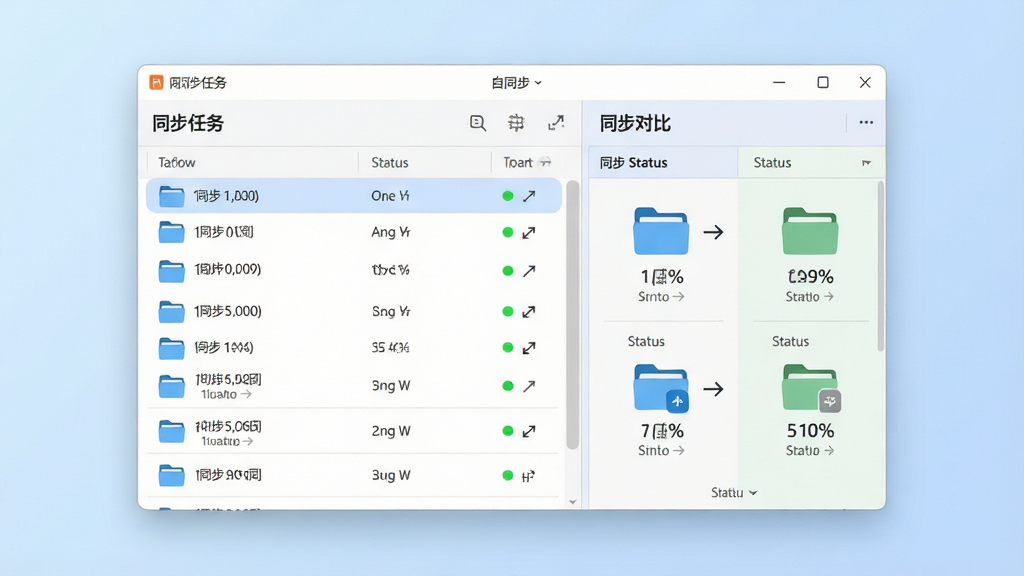This screenshot has height=576, width=1024.
Task: Click the expand icon in the Ang Vr row
Action: click(x=529, y=232)
